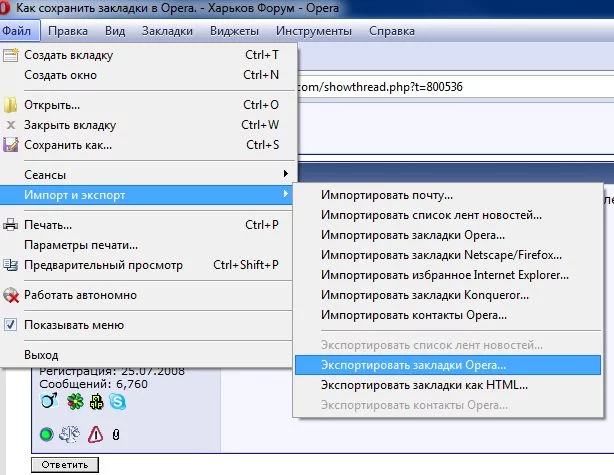This screenshot has height=475, width=614.
Task: Select "Экспортировать закладки Opera..."
Action: (x=414, y=365)
